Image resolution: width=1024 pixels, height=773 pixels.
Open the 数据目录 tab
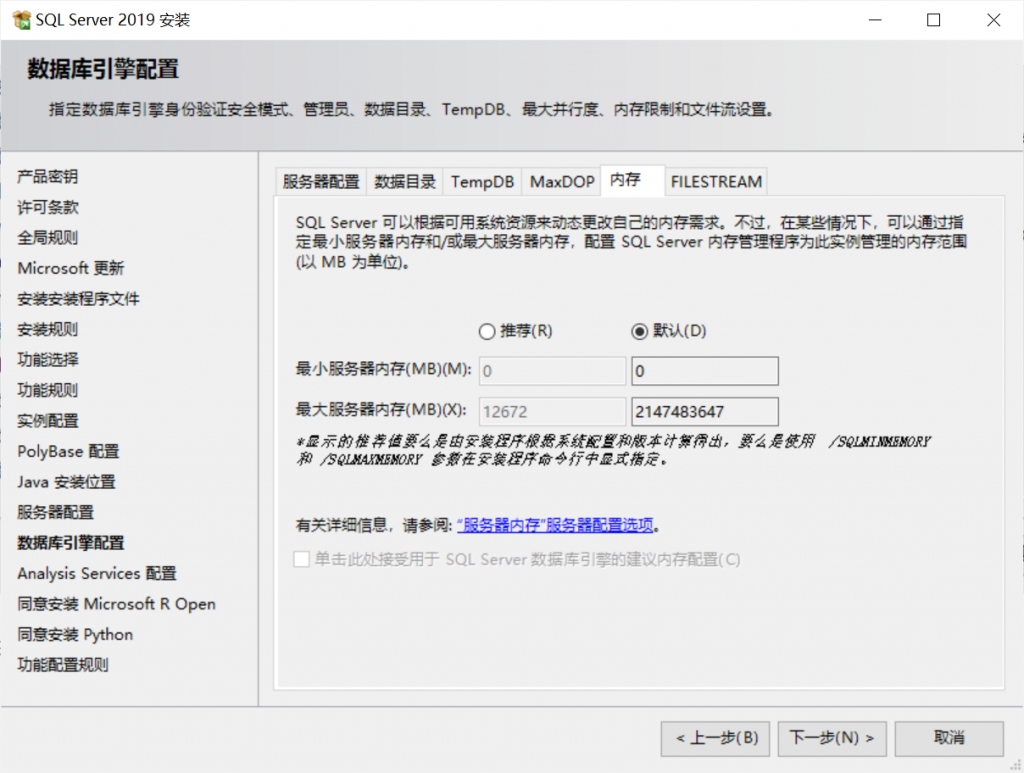tap(405, 181)
